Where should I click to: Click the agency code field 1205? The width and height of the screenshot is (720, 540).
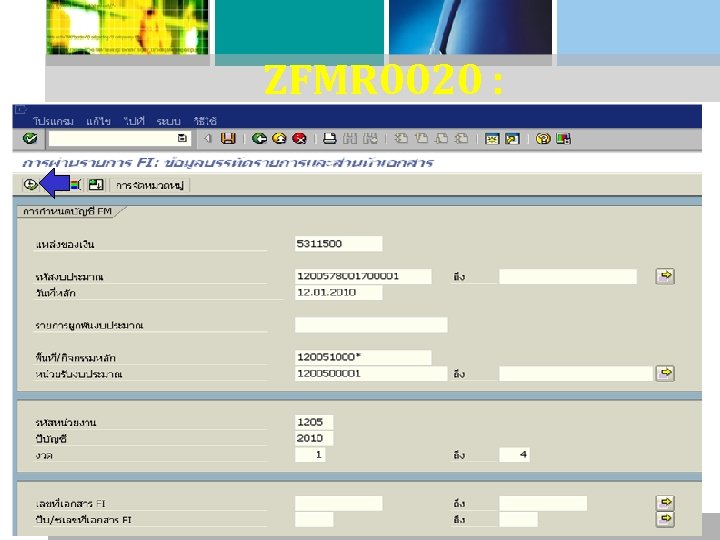point(314,422)
